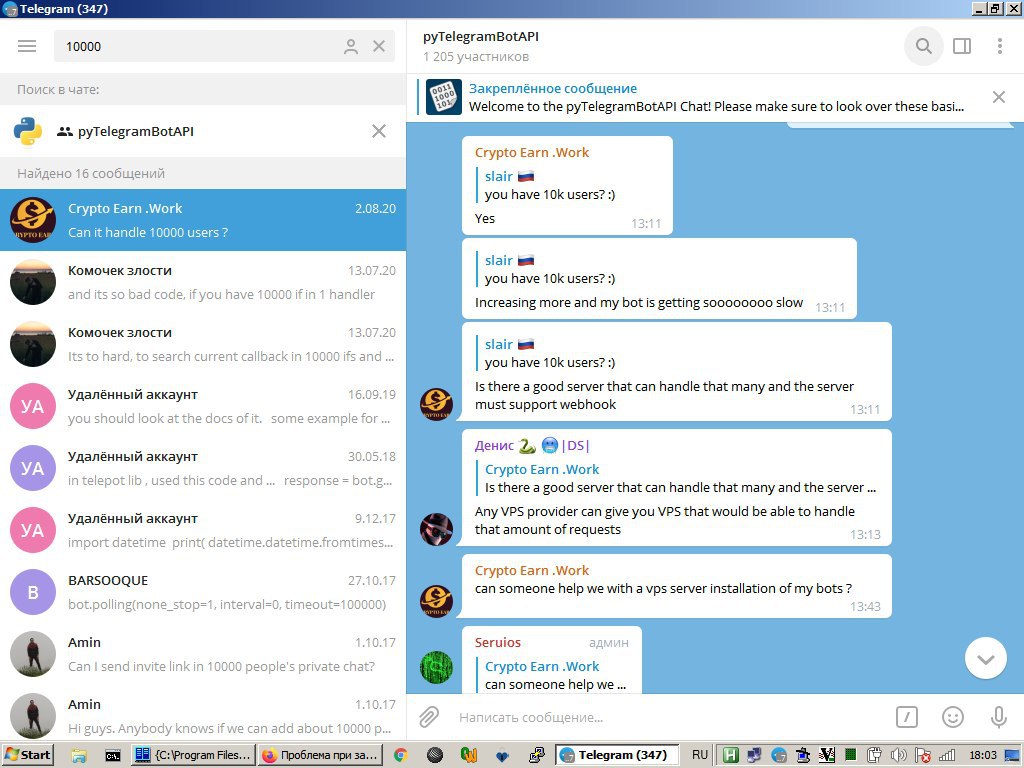This screenshot has height=768, width=1024.
Task: Click the green H tray icon
Action: (731, 756)
